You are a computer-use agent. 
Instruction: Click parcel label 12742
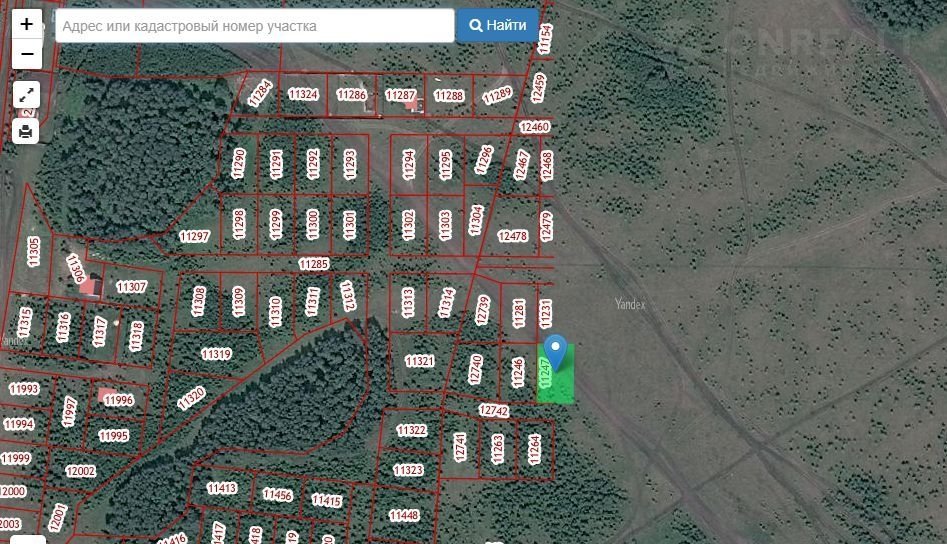tap(494, 411)
